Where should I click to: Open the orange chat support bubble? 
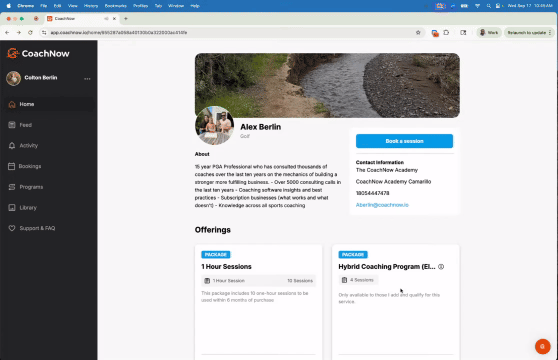[543, 346]
